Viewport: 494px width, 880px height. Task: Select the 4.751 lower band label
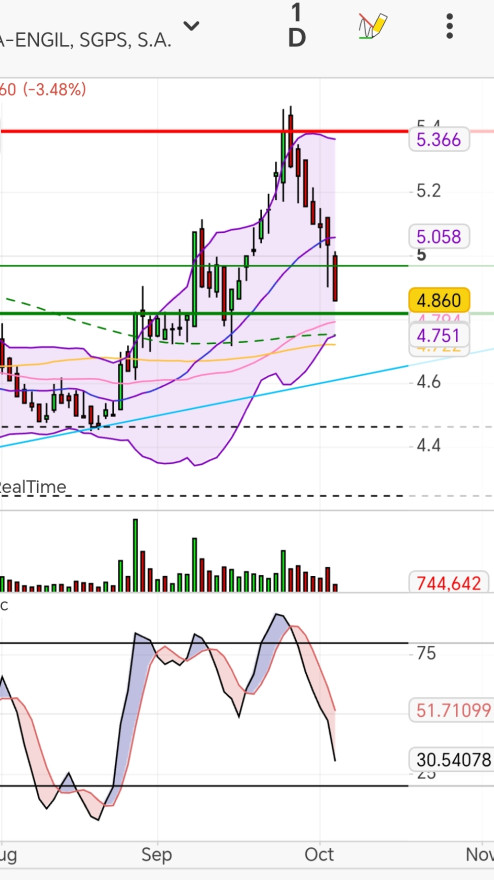[439, 336]
